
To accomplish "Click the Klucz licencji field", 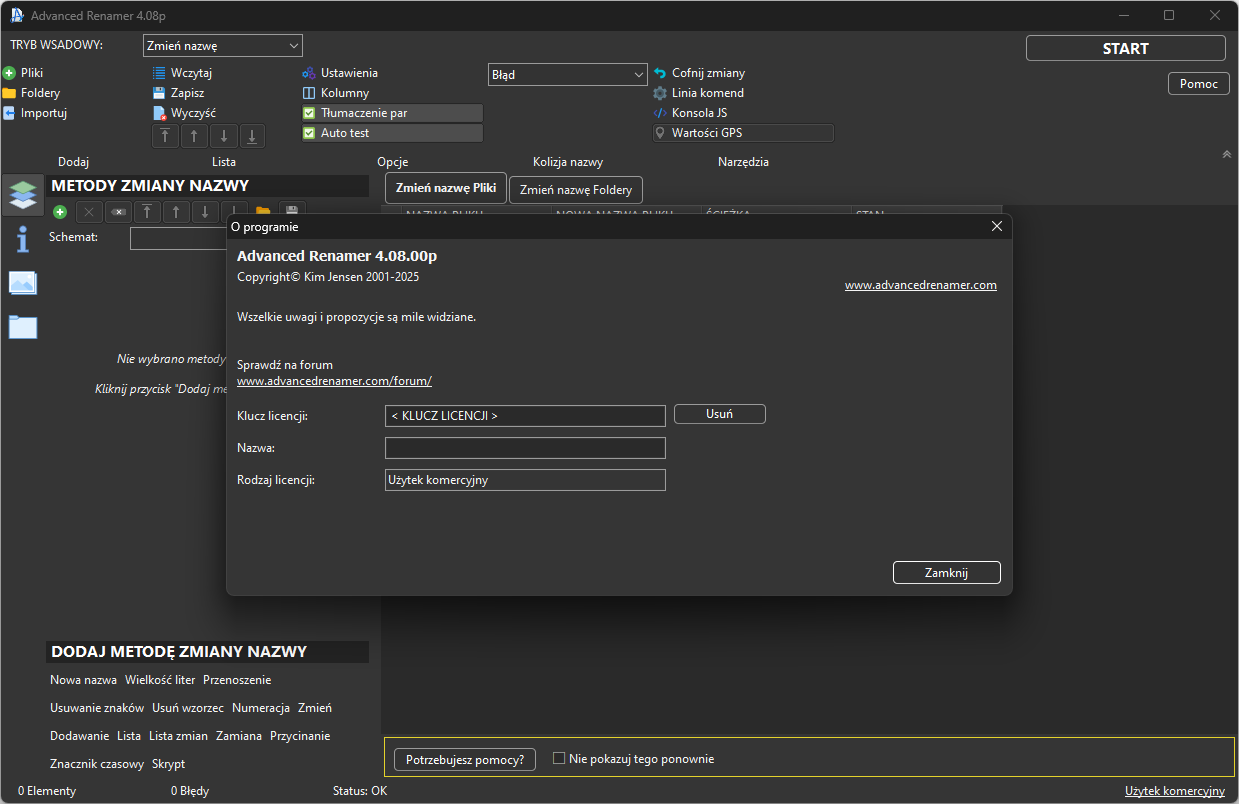I will [x=525, y=416].
